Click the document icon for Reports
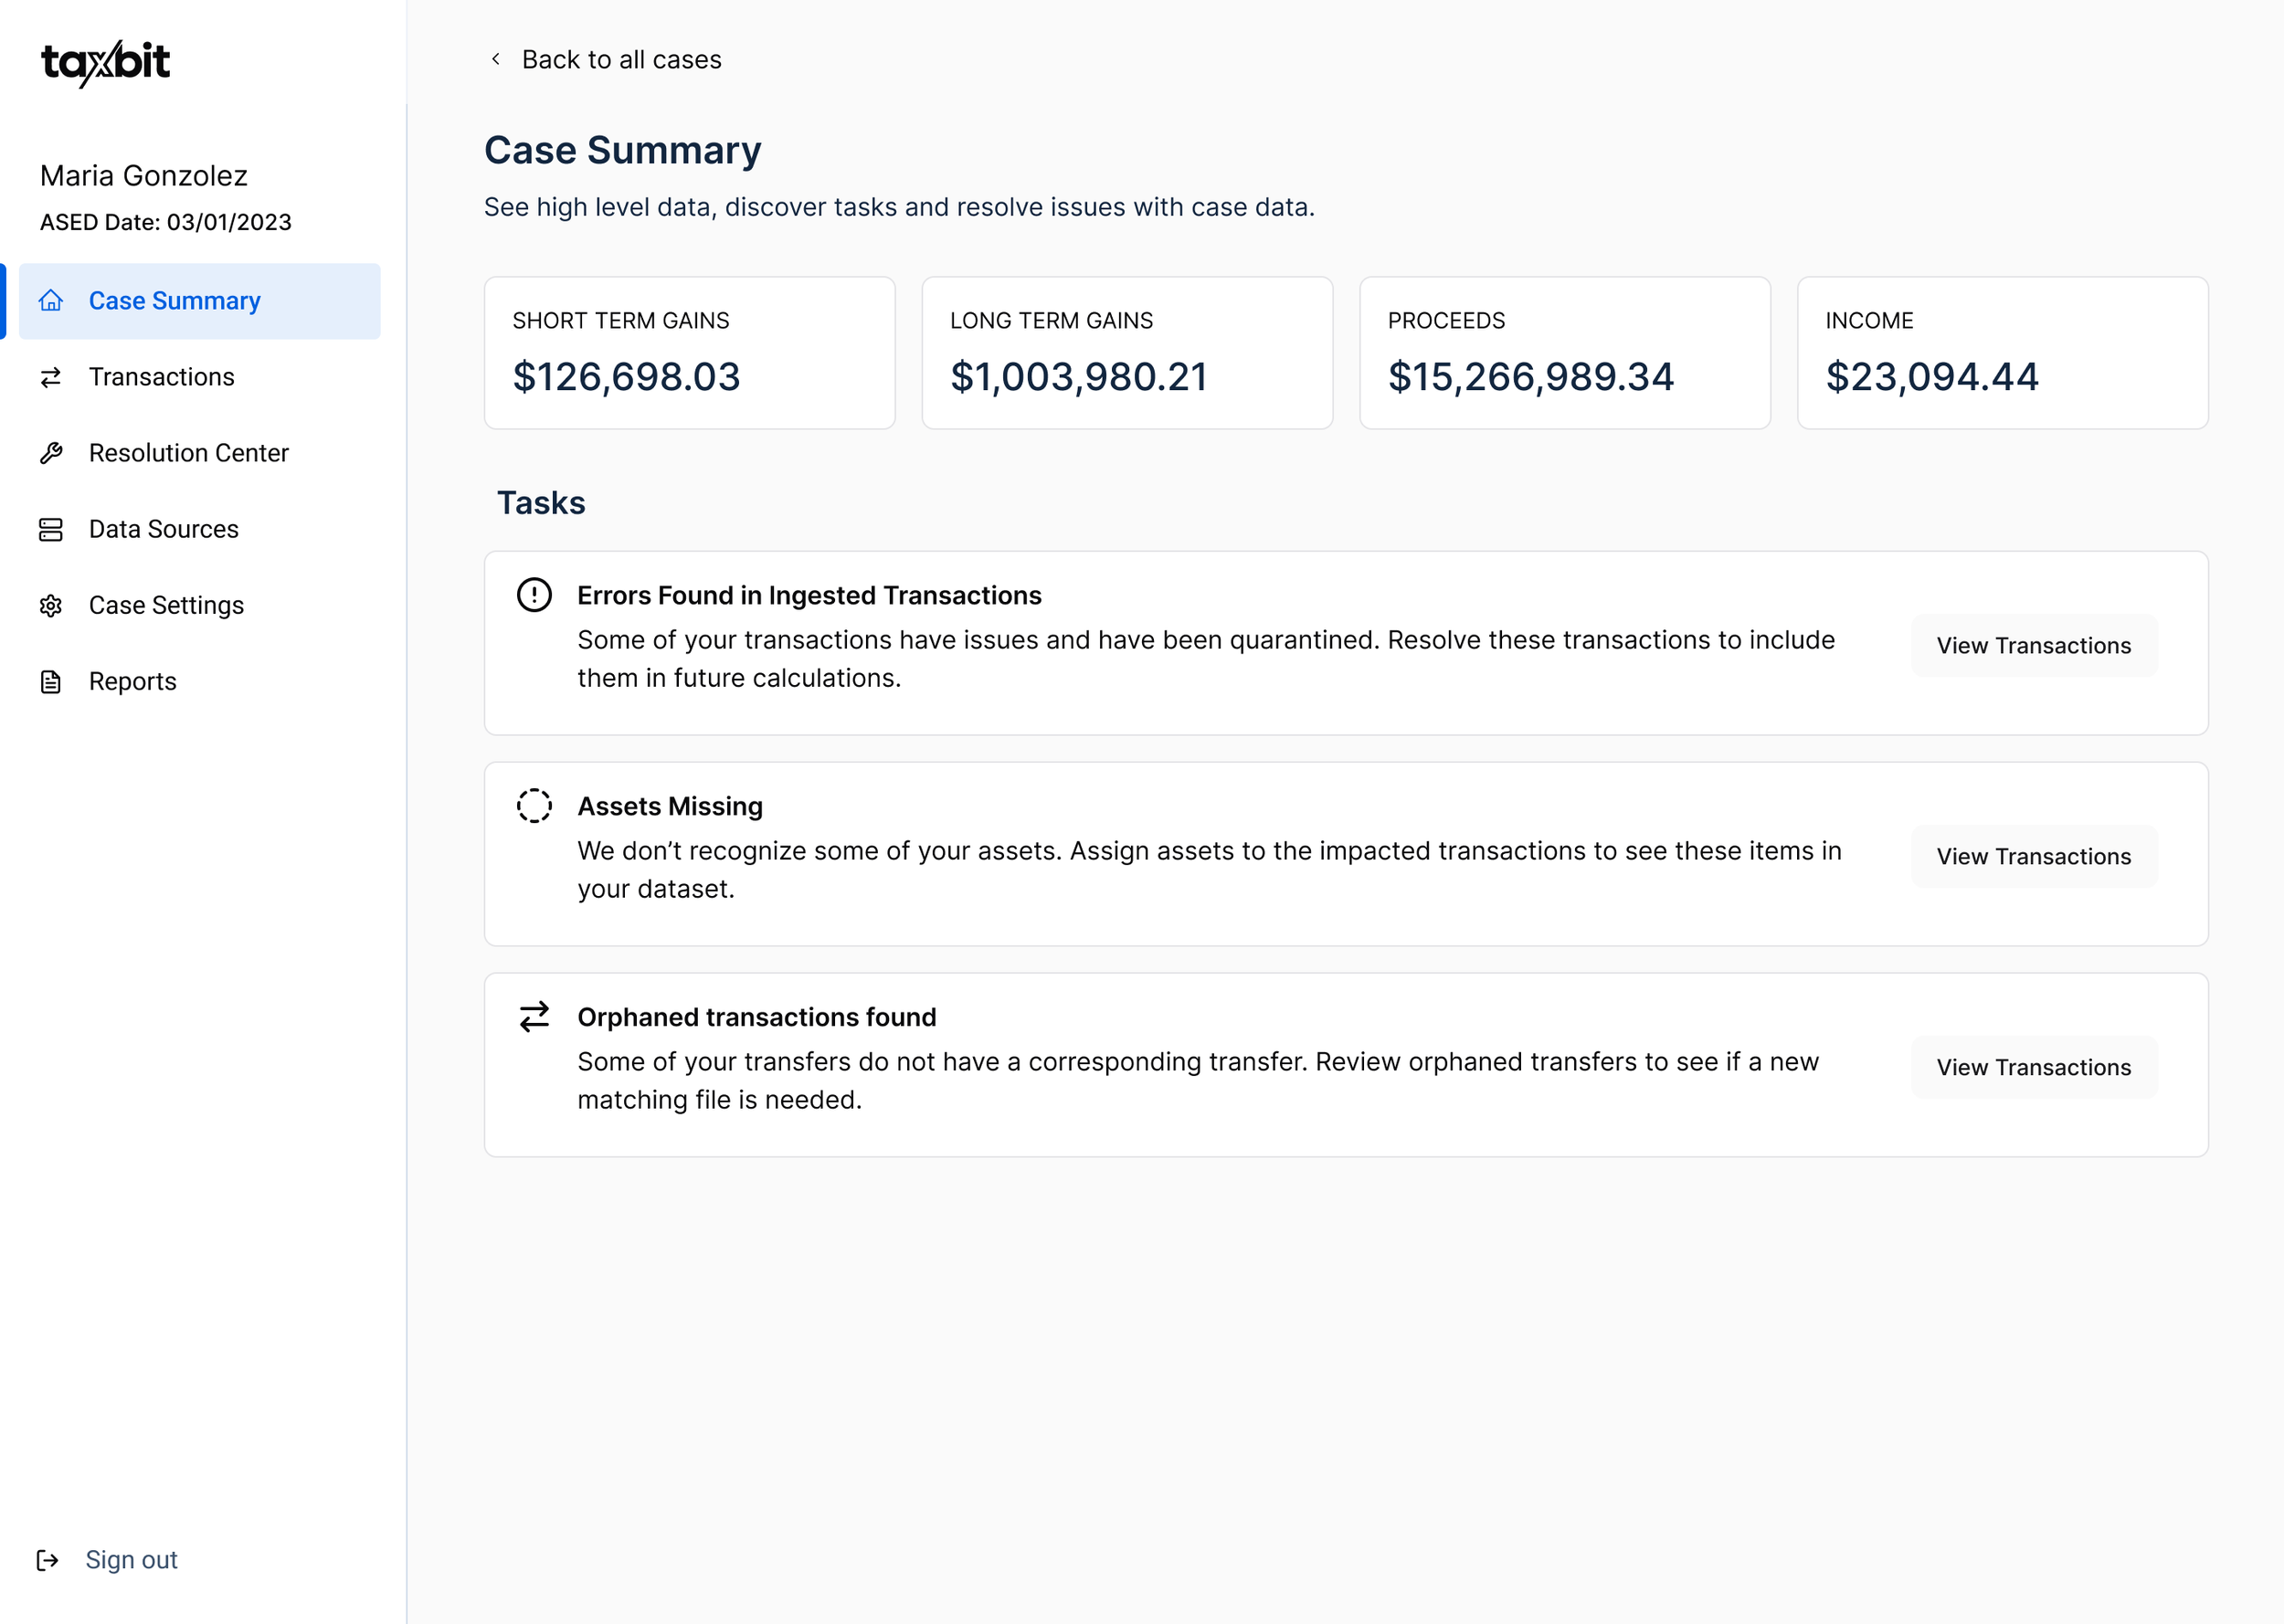Image resolution: width=2284 pixels, height=1624 pixels. 51,681
